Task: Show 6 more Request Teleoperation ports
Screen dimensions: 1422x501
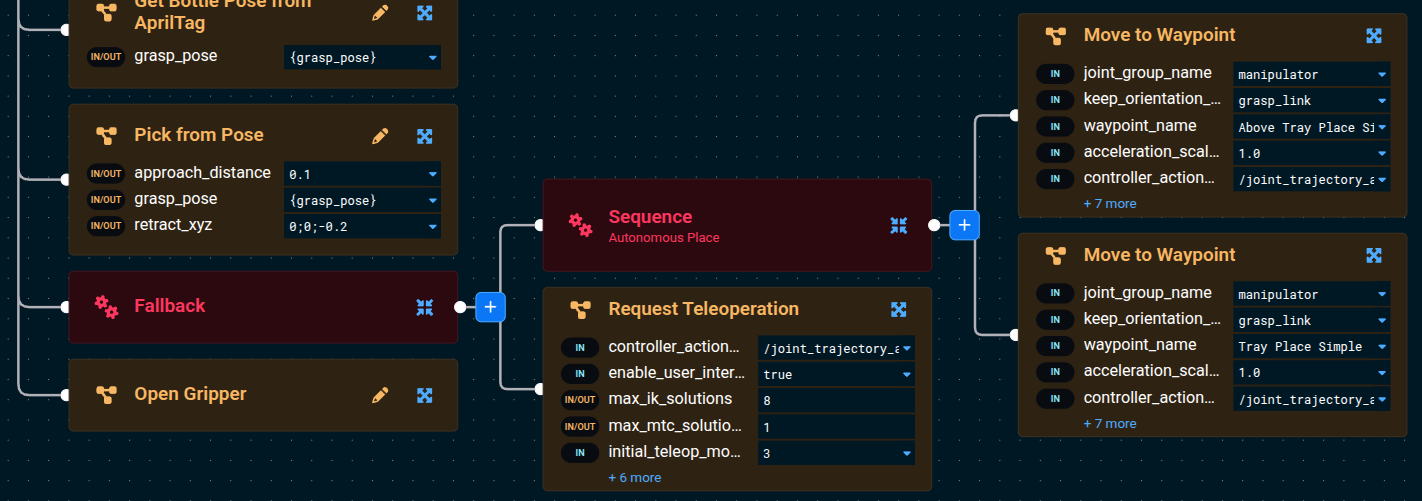Action: click(x=634, y=478)
